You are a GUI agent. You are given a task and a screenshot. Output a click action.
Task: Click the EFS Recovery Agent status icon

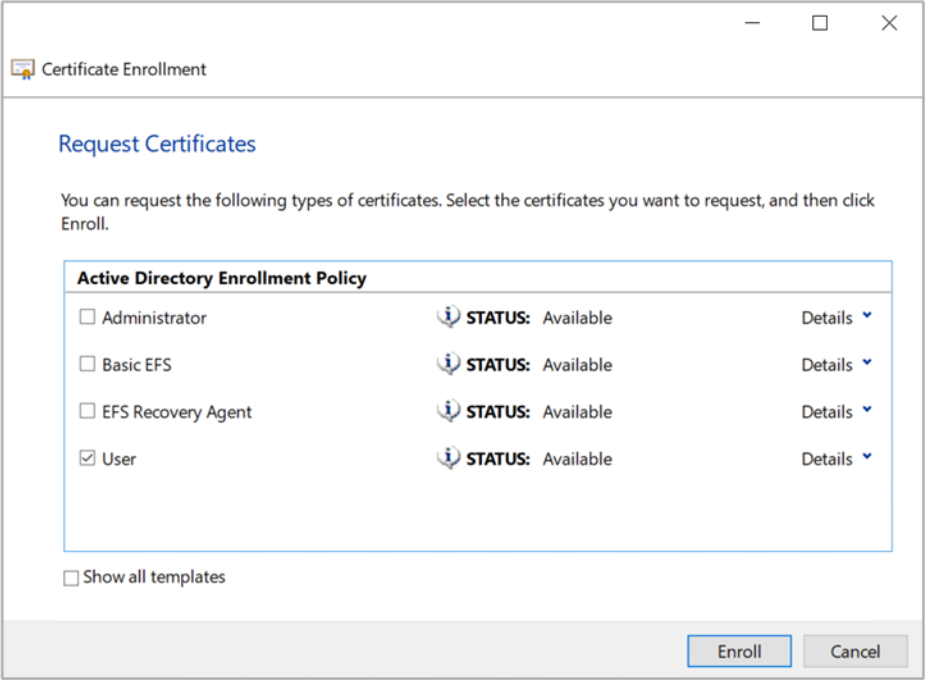[448, 411]
